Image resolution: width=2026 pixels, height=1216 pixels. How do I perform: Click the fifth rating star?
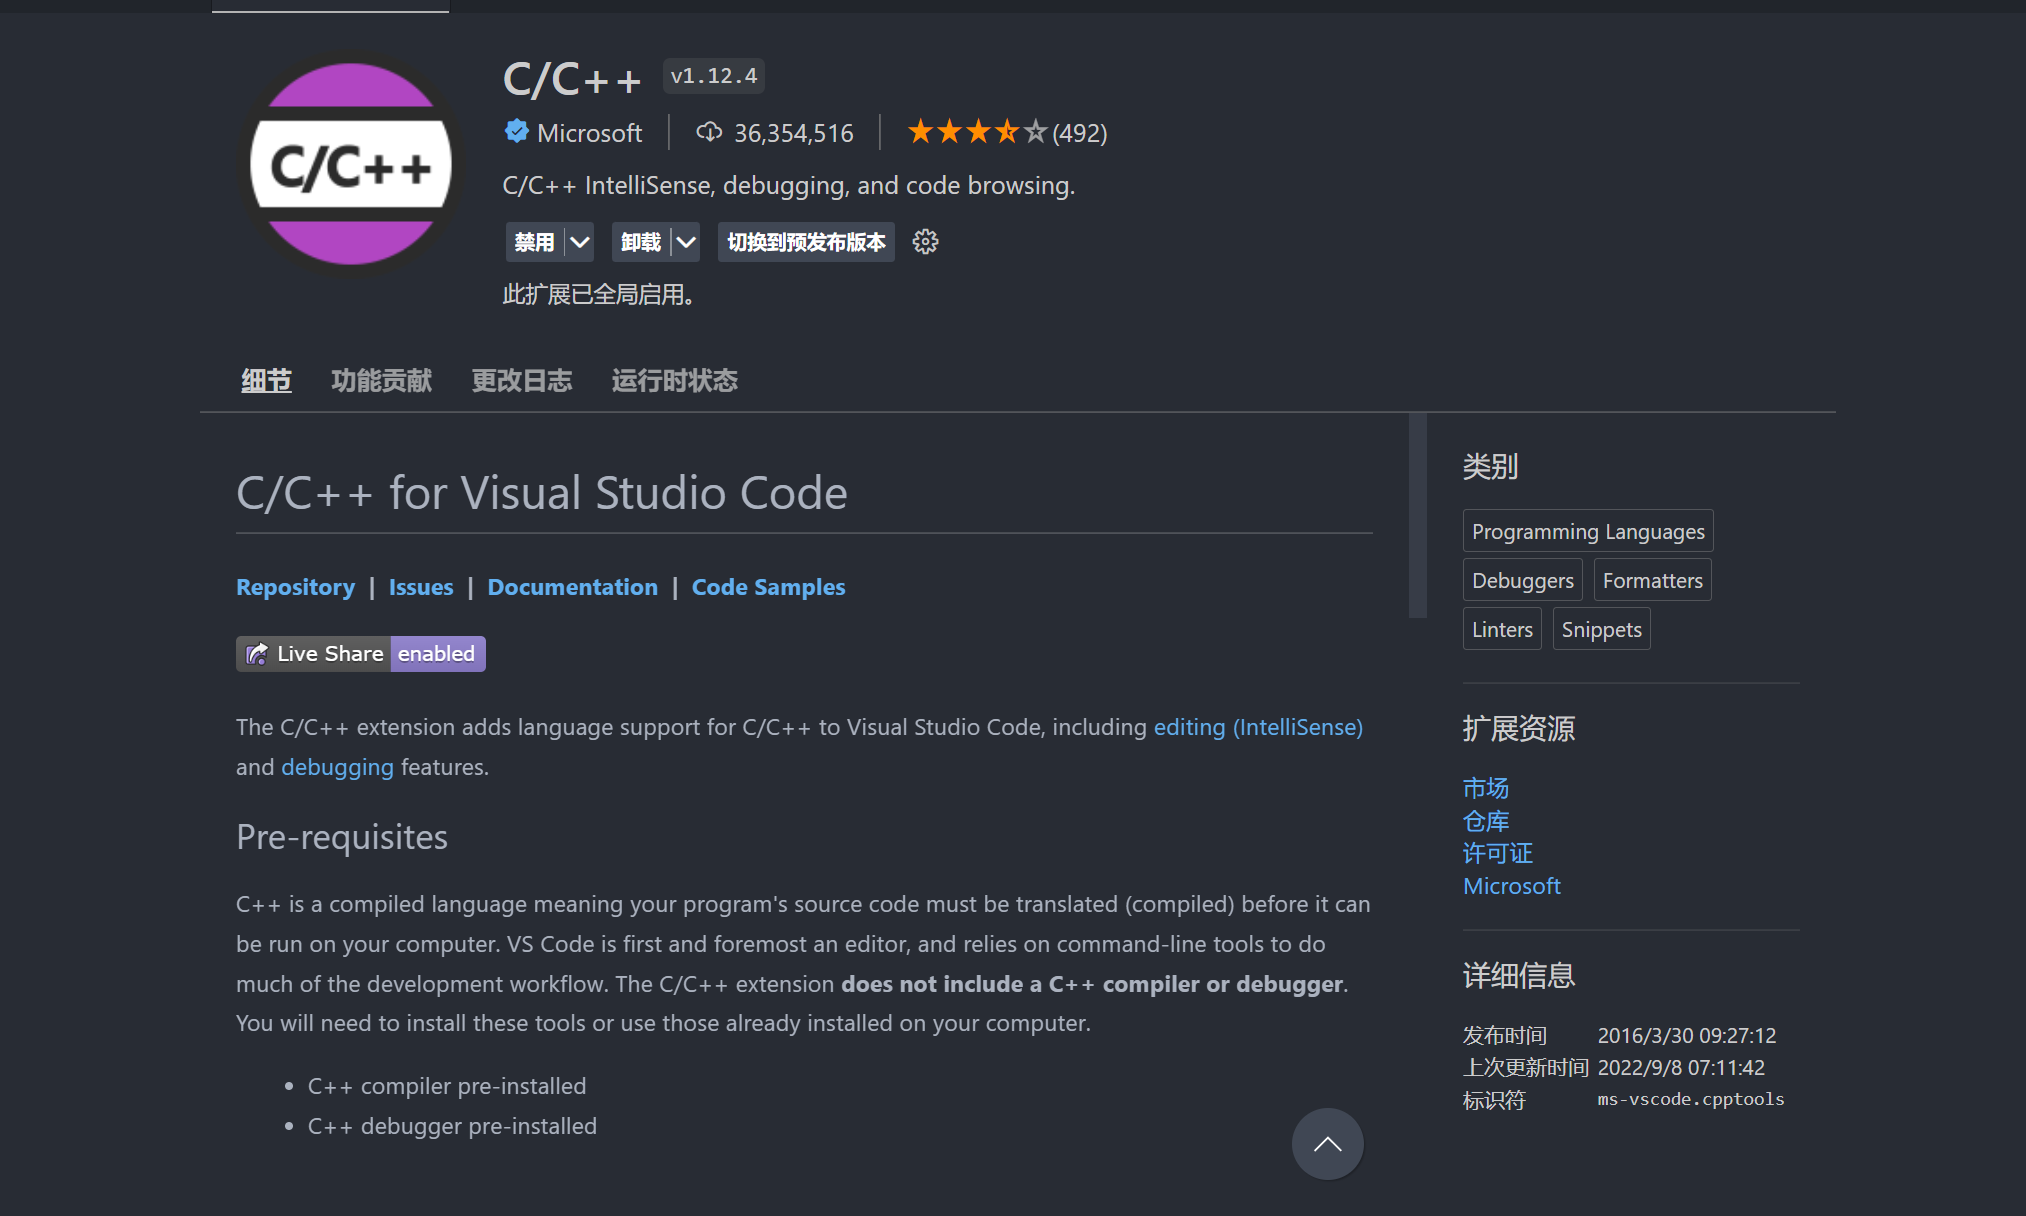pyautogui.click(x=1036, y=130)
